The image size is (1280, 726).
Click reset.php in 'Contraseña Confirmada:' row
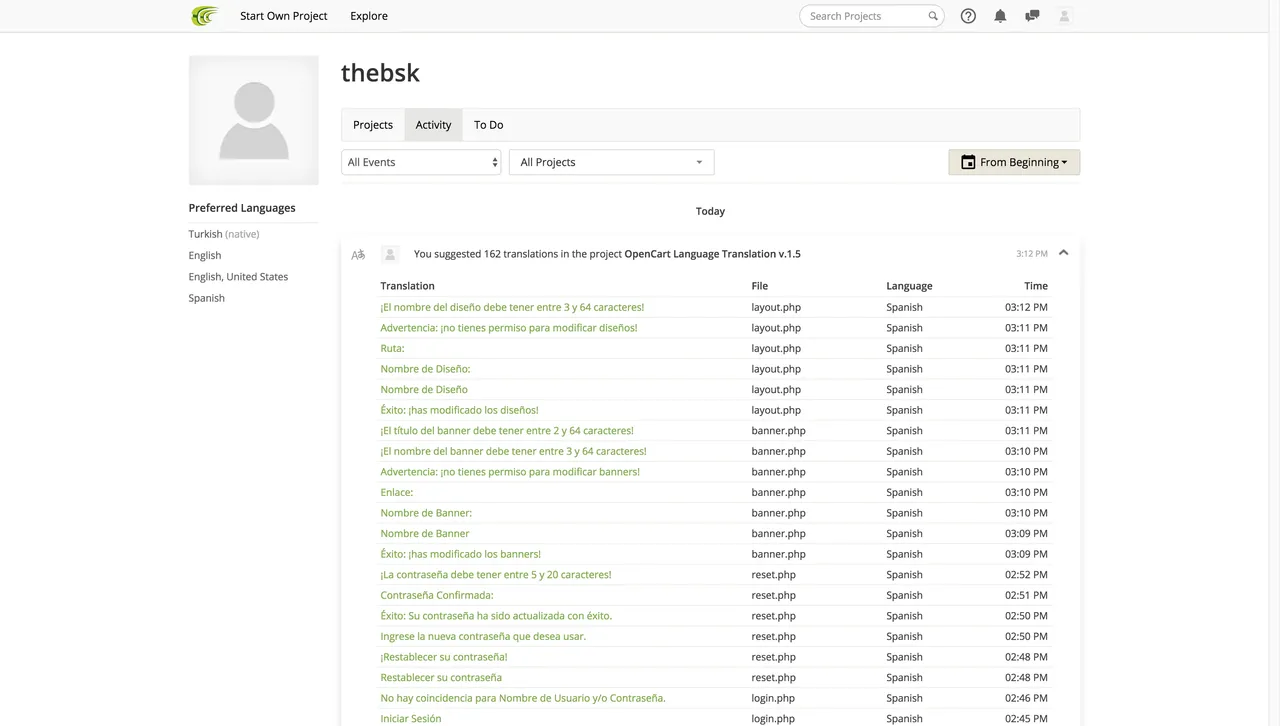[773, 595]
